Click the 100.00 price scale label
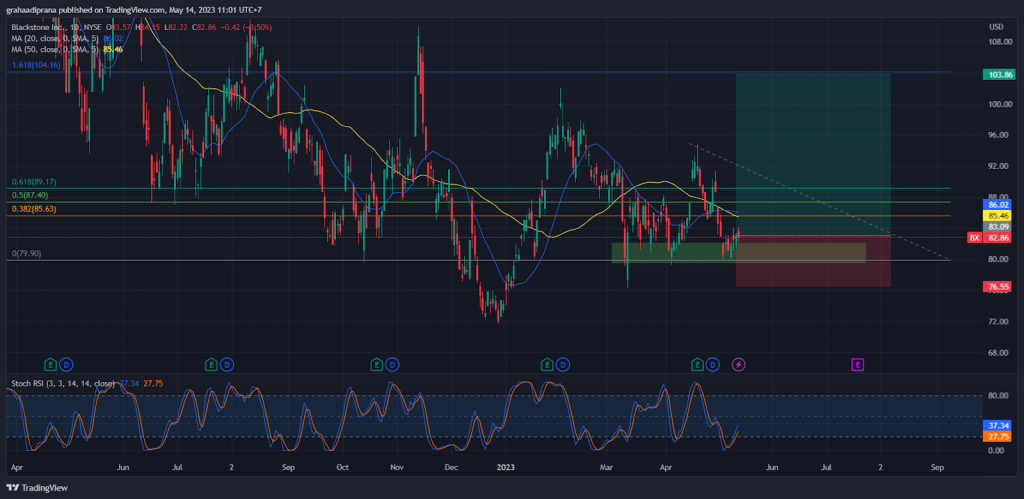Viewport: 1024px width, 499px height. (x=1000, y=104)
